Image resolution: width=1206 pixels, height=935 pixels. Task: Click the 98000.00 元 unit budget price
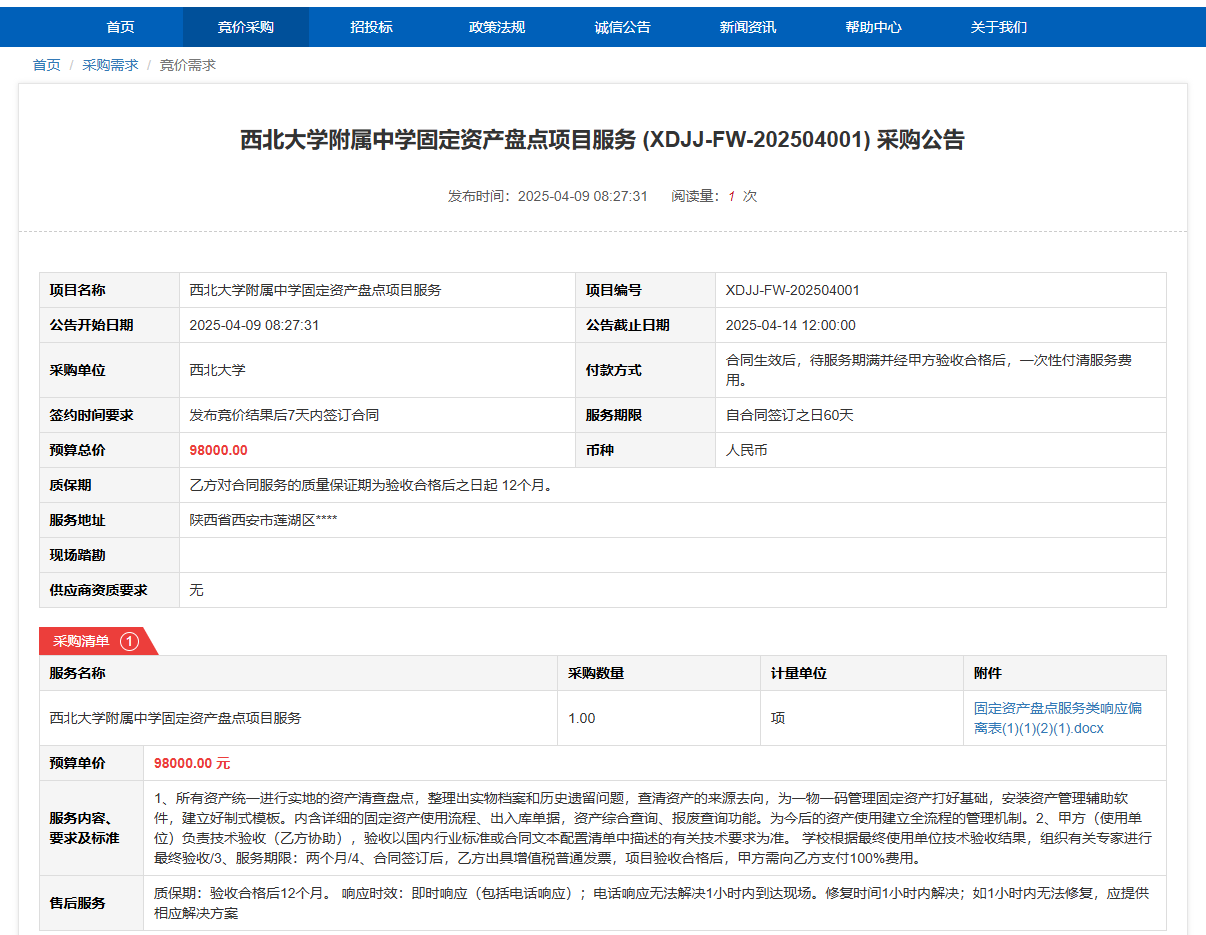(192, 763)
